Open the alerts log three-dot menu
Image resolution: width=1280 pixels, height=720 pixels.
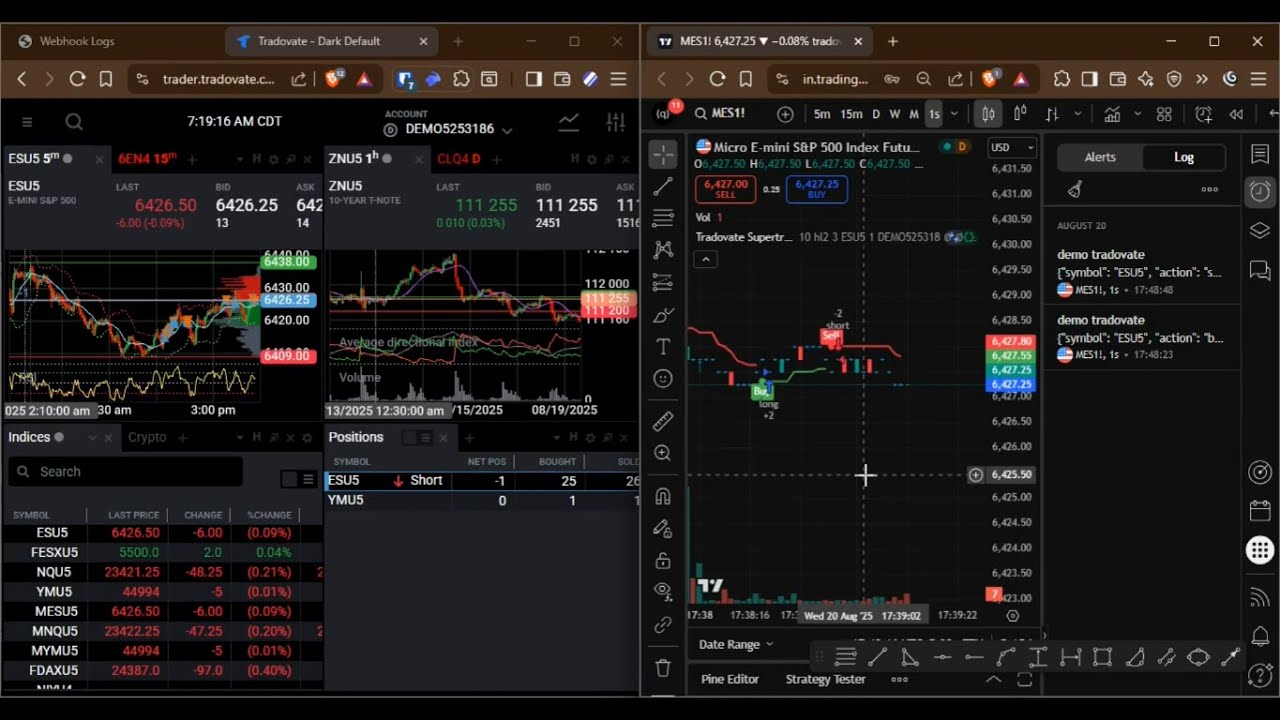(x=1209, y=189)
